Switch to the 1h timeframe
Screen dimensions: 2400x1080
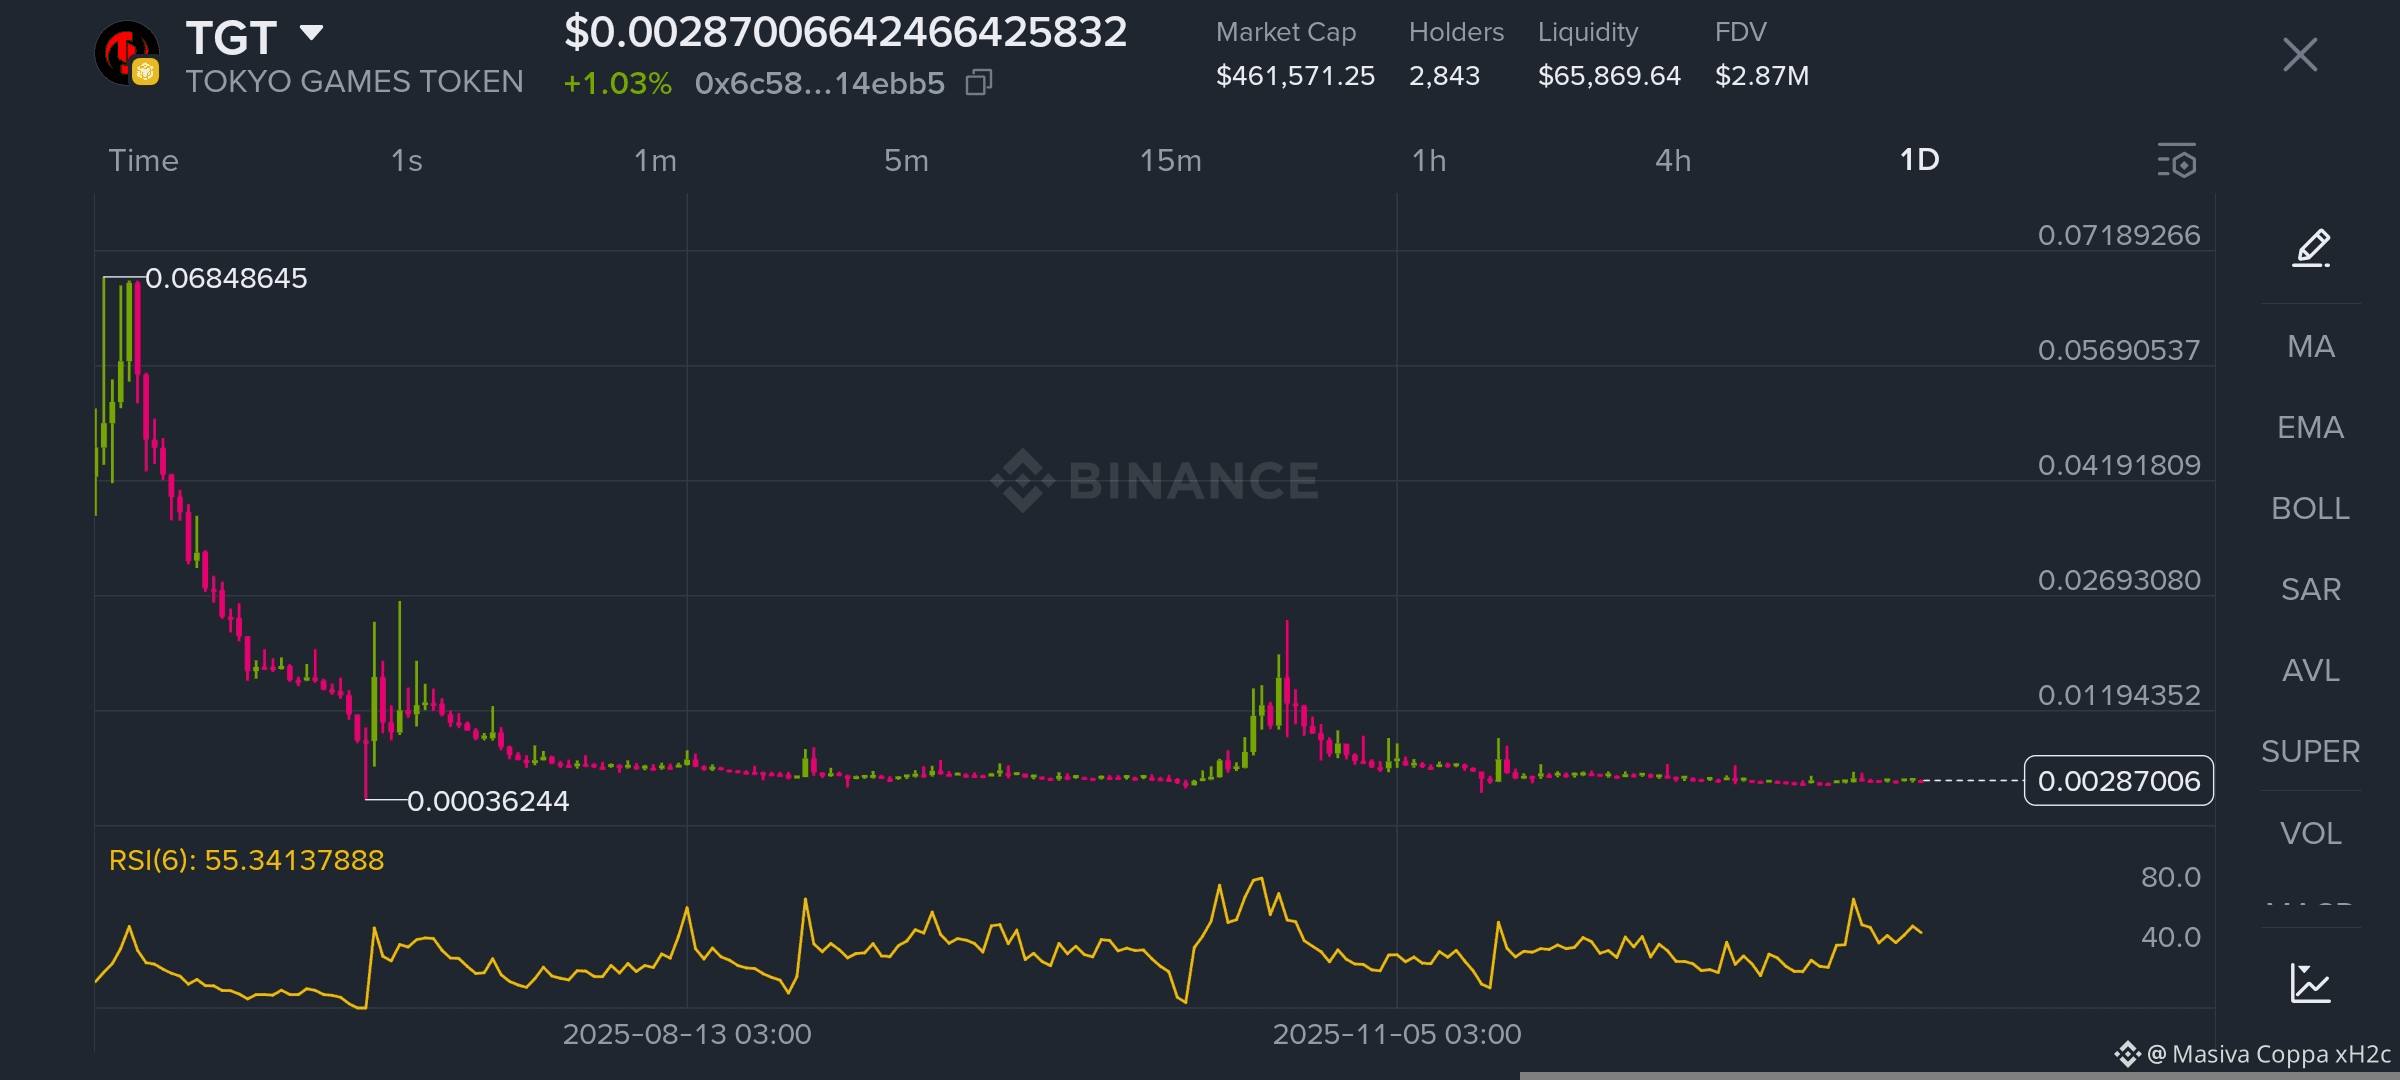(1429, 160)
